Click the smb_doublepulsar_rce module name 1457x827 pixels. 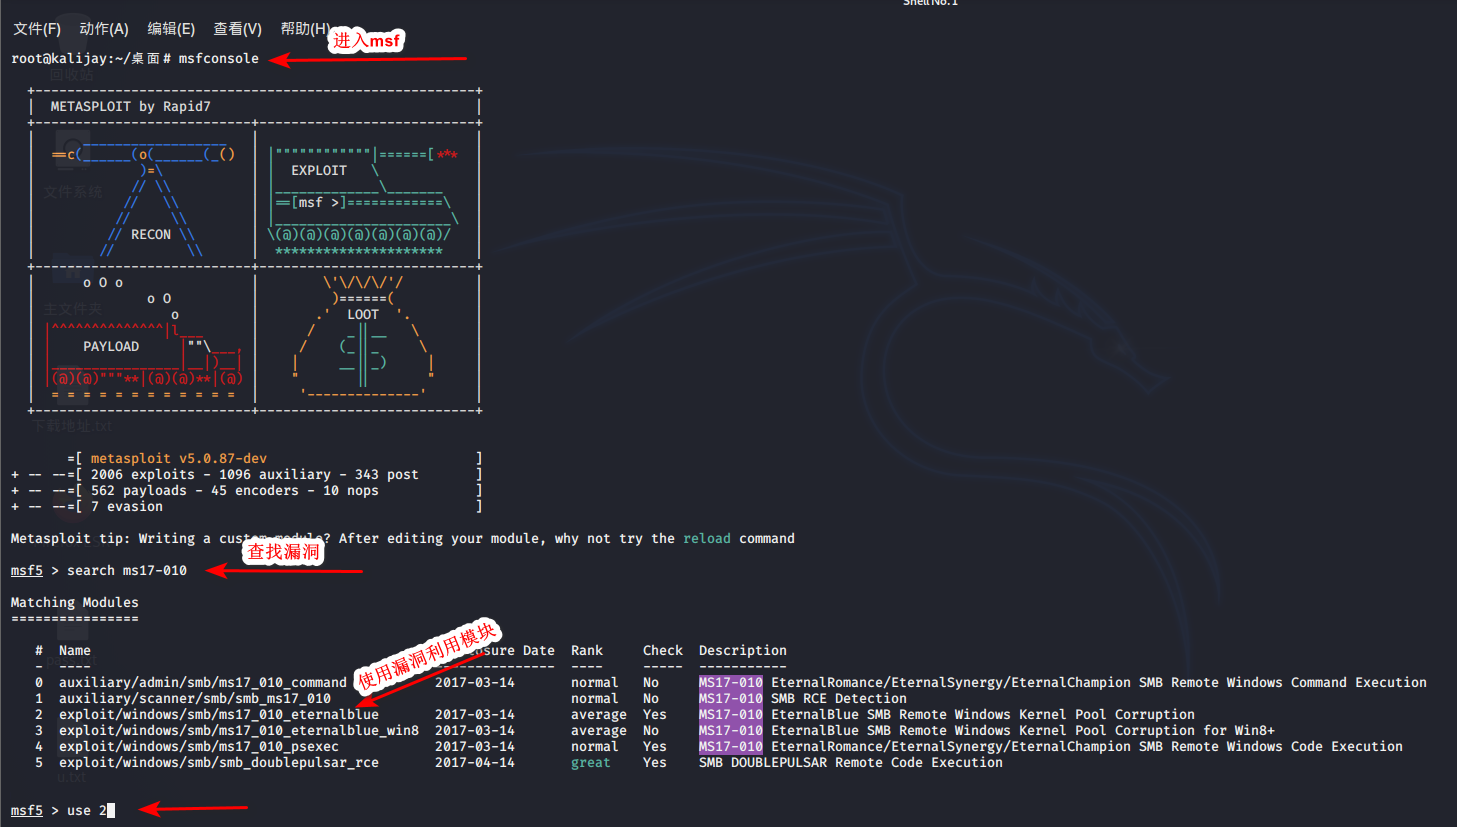218,763
